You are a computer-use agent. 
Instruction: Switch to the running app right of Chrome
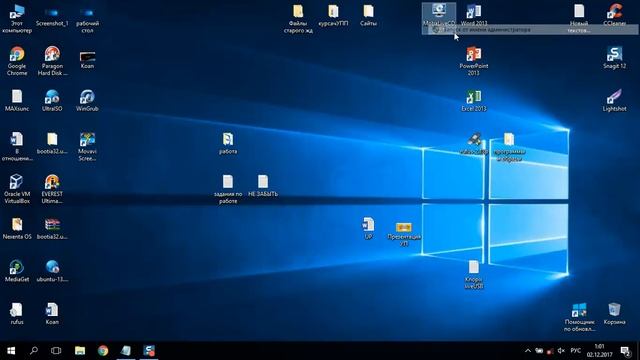tap(126, 351)
